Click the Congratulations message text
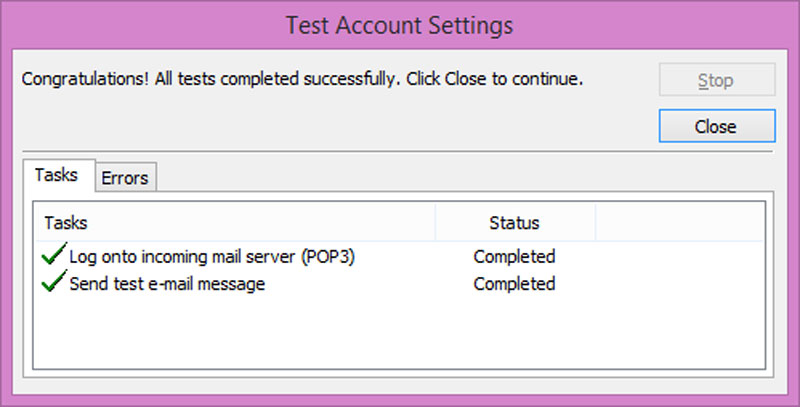Viewport: 800px width, 407px height. pos(302,79)
